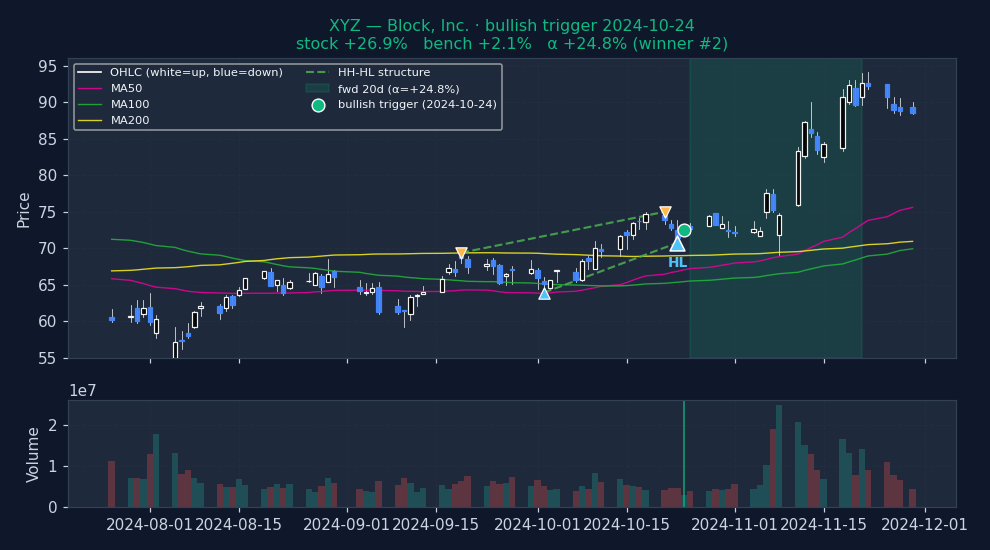This screenshot has height=550, width=990.
Task: Click the green bullish trigger circle on the chart
Action: pyautogui.click(x=684, y=230)
